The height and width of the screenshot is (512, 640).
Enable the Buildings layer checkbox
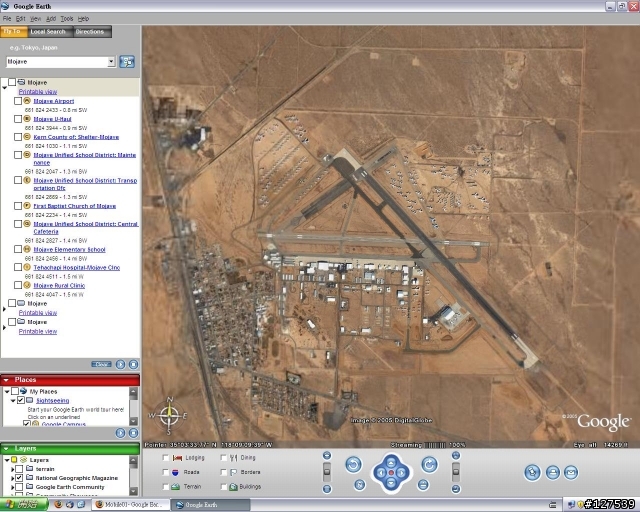pyautogui.click(x=224, y=487)
